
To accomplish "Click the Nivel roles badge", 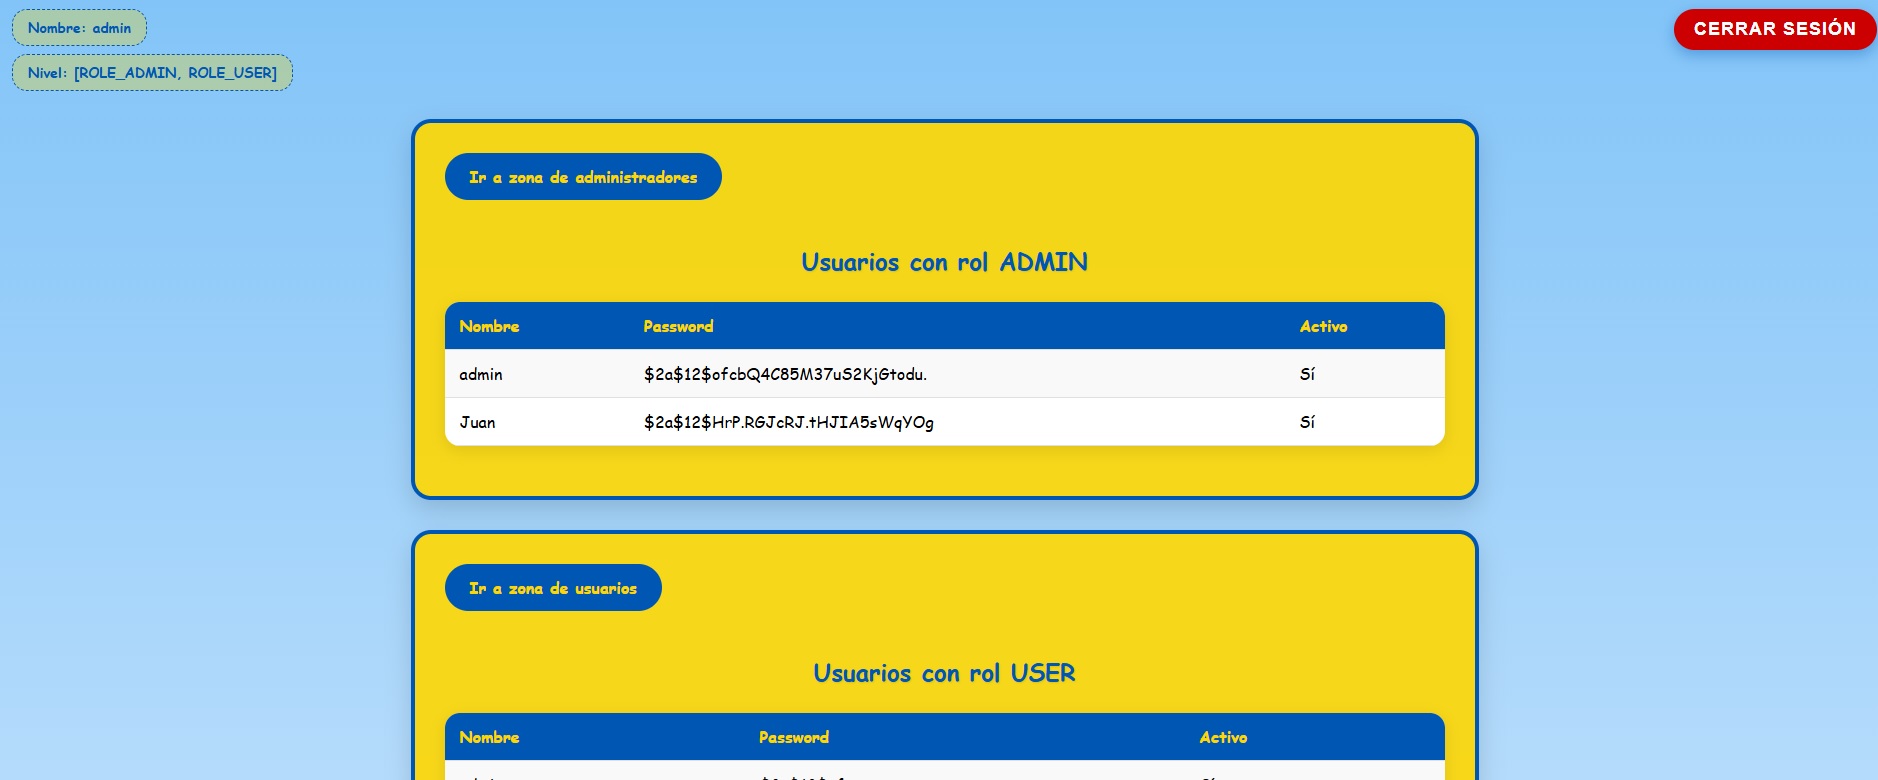I will coord(152,73).
